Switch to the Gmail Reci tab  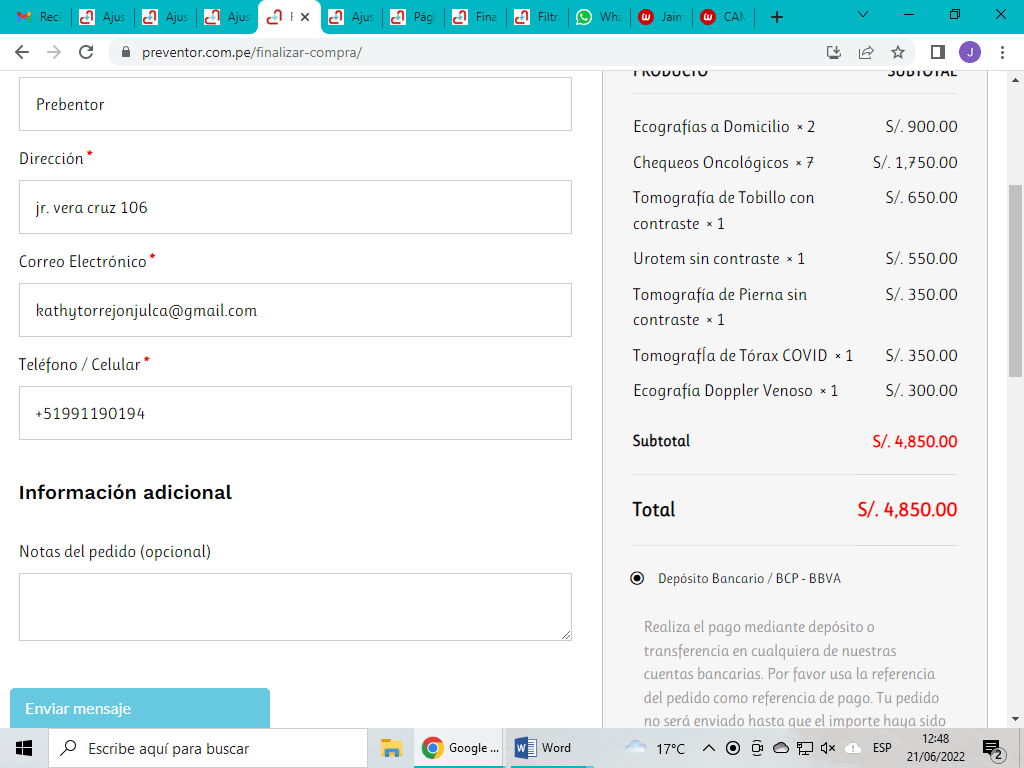39,17
